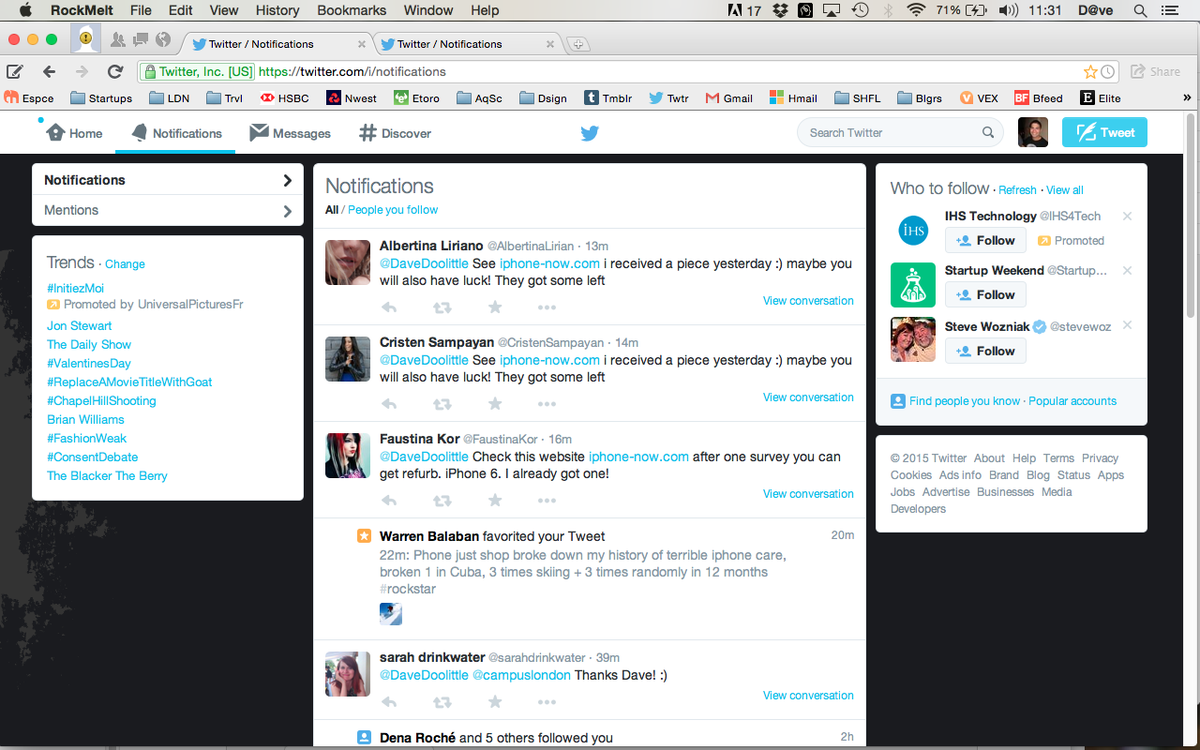Reply to sarah drinkwater's tweet
Screen dimensions: 1200x750
390,702
